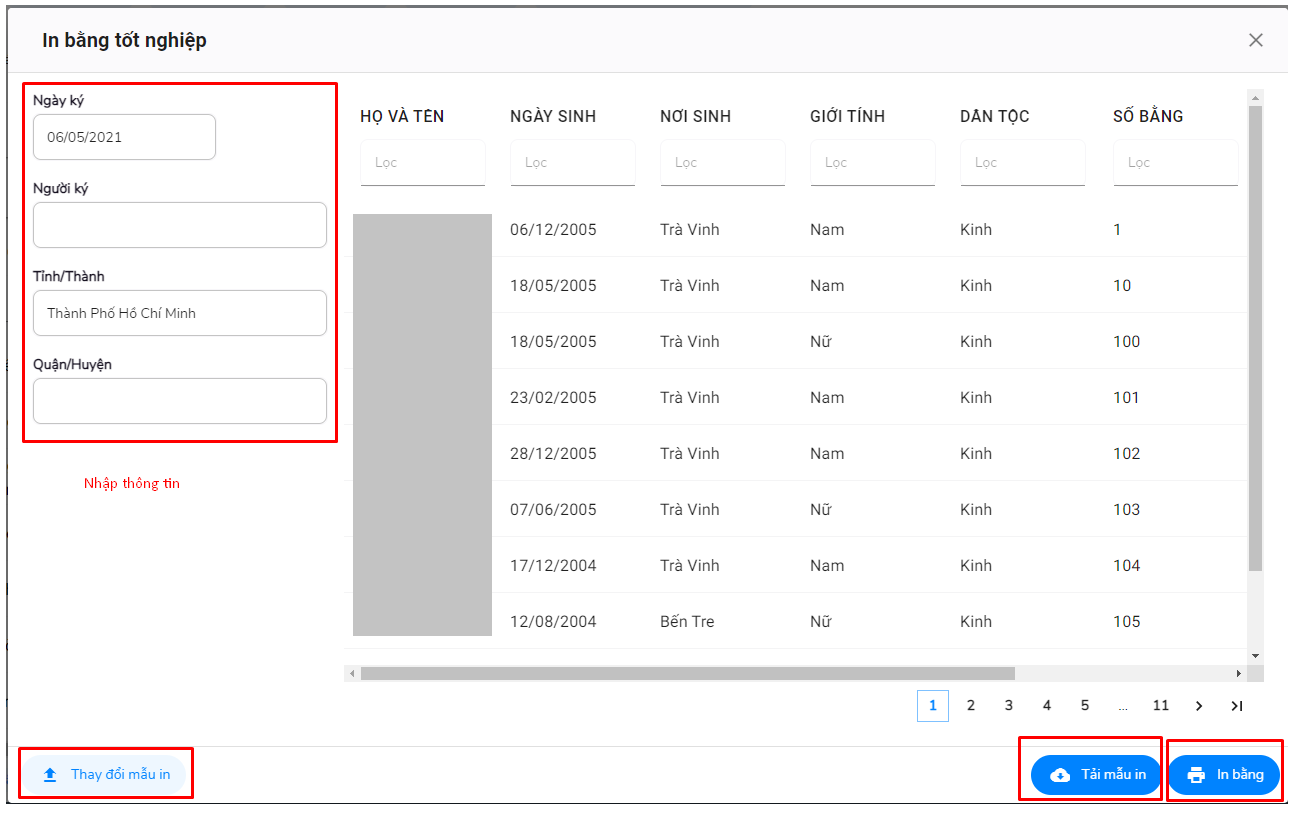Viewport: 1304px width, 818px height.
Task: Click the horizontal scrollbar of the table
Action: click(x=687, y=674)
